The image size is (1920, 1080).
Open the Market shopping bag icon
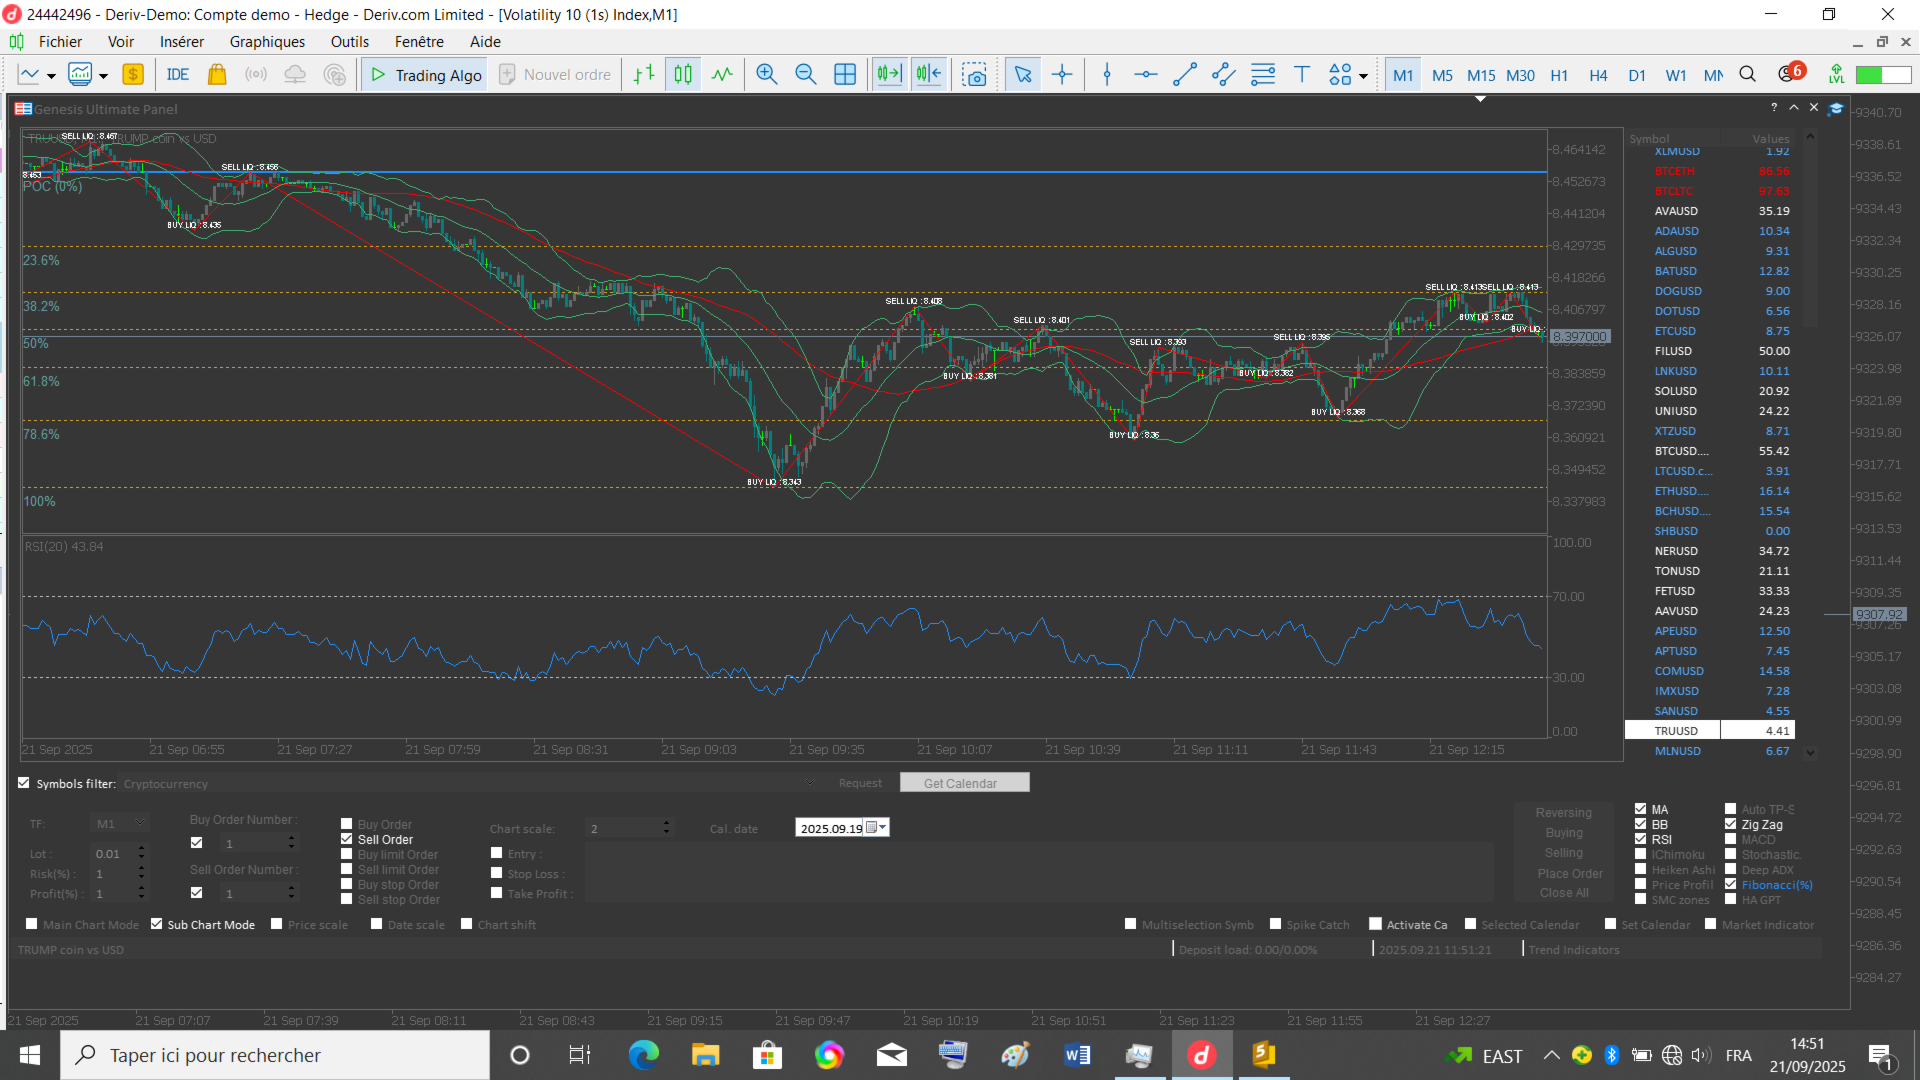coord(217,75)
